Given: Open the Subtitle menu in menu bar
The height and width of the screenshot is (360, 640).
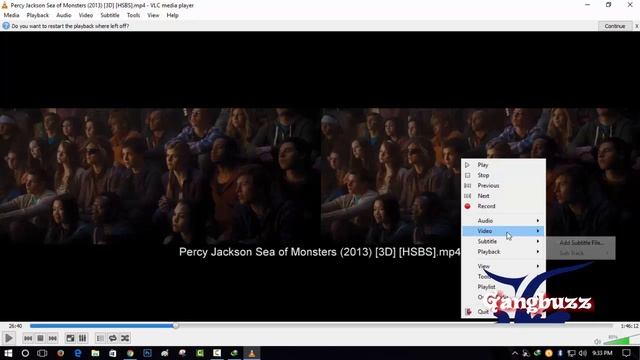Looking at the screenshot, I should (110, 15).
